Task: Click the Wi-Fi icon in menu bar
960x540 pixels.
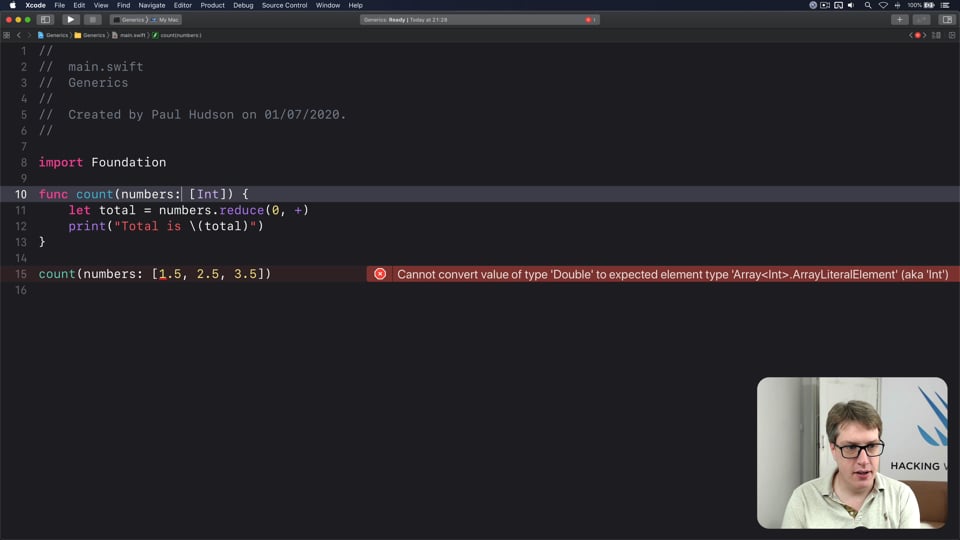Action: [883, 5]
